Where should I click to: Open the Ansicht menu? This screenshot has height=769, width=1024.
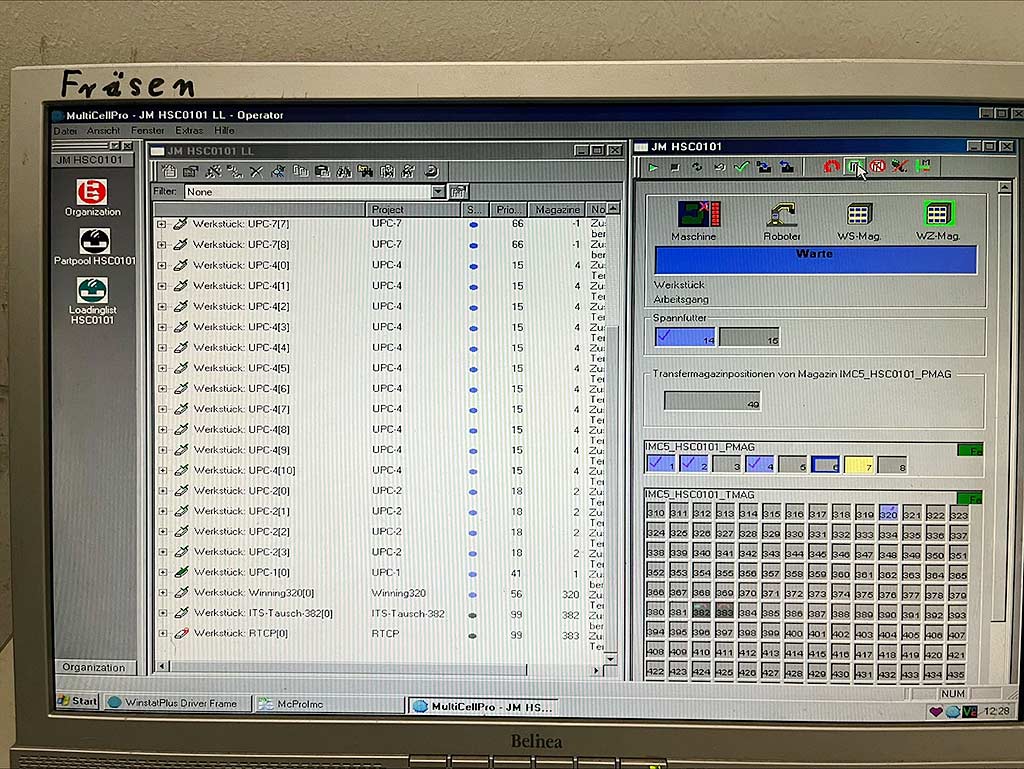[103, 131]
